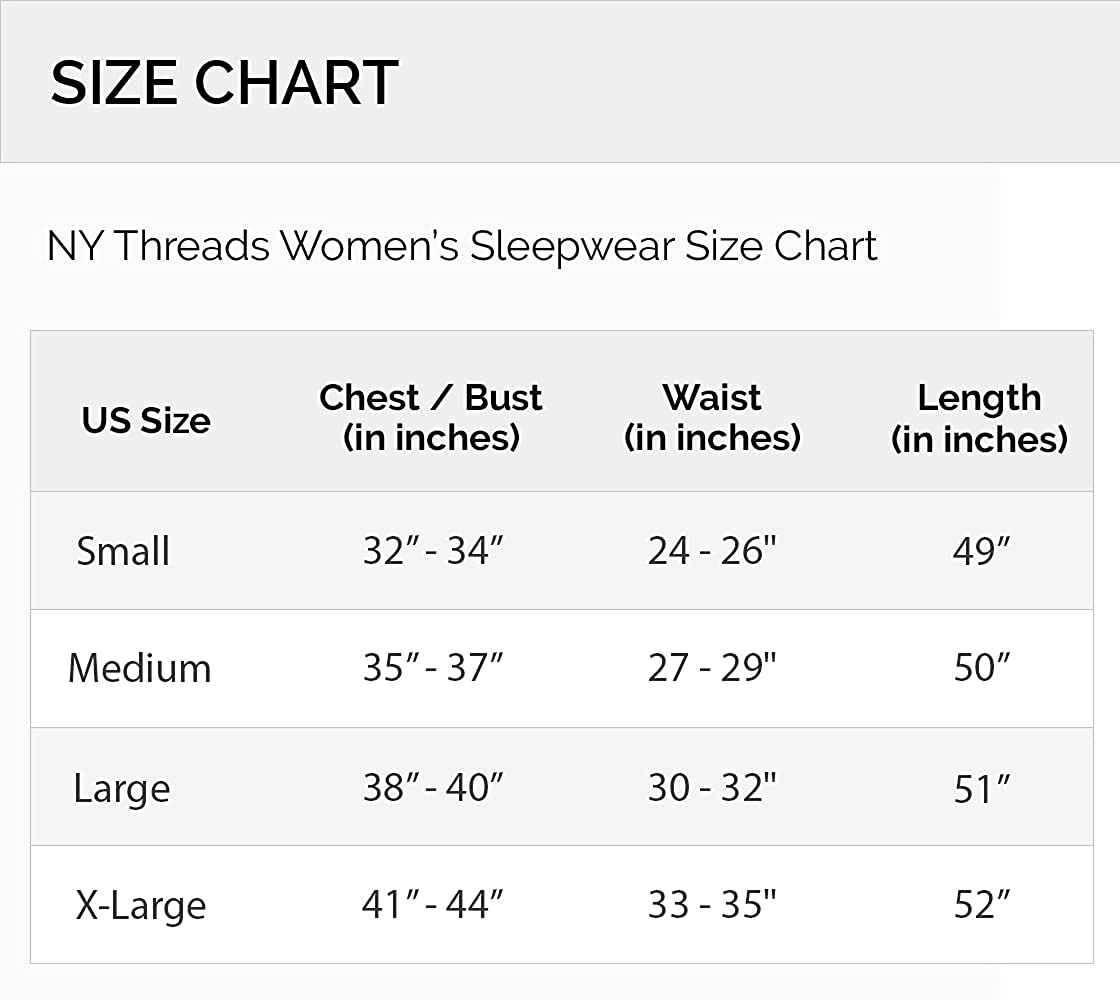
Task: Select the 33 - 35" waist cell
Action: pos(712,906)
